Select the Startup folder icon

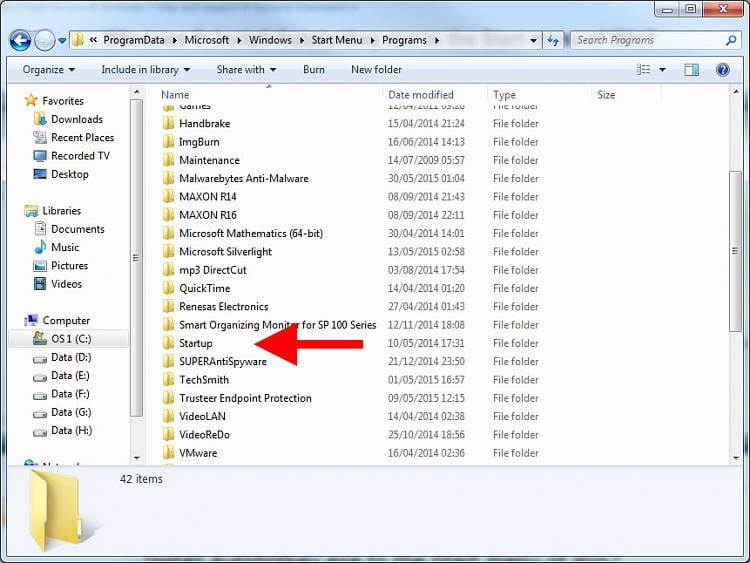click(168, 343)
